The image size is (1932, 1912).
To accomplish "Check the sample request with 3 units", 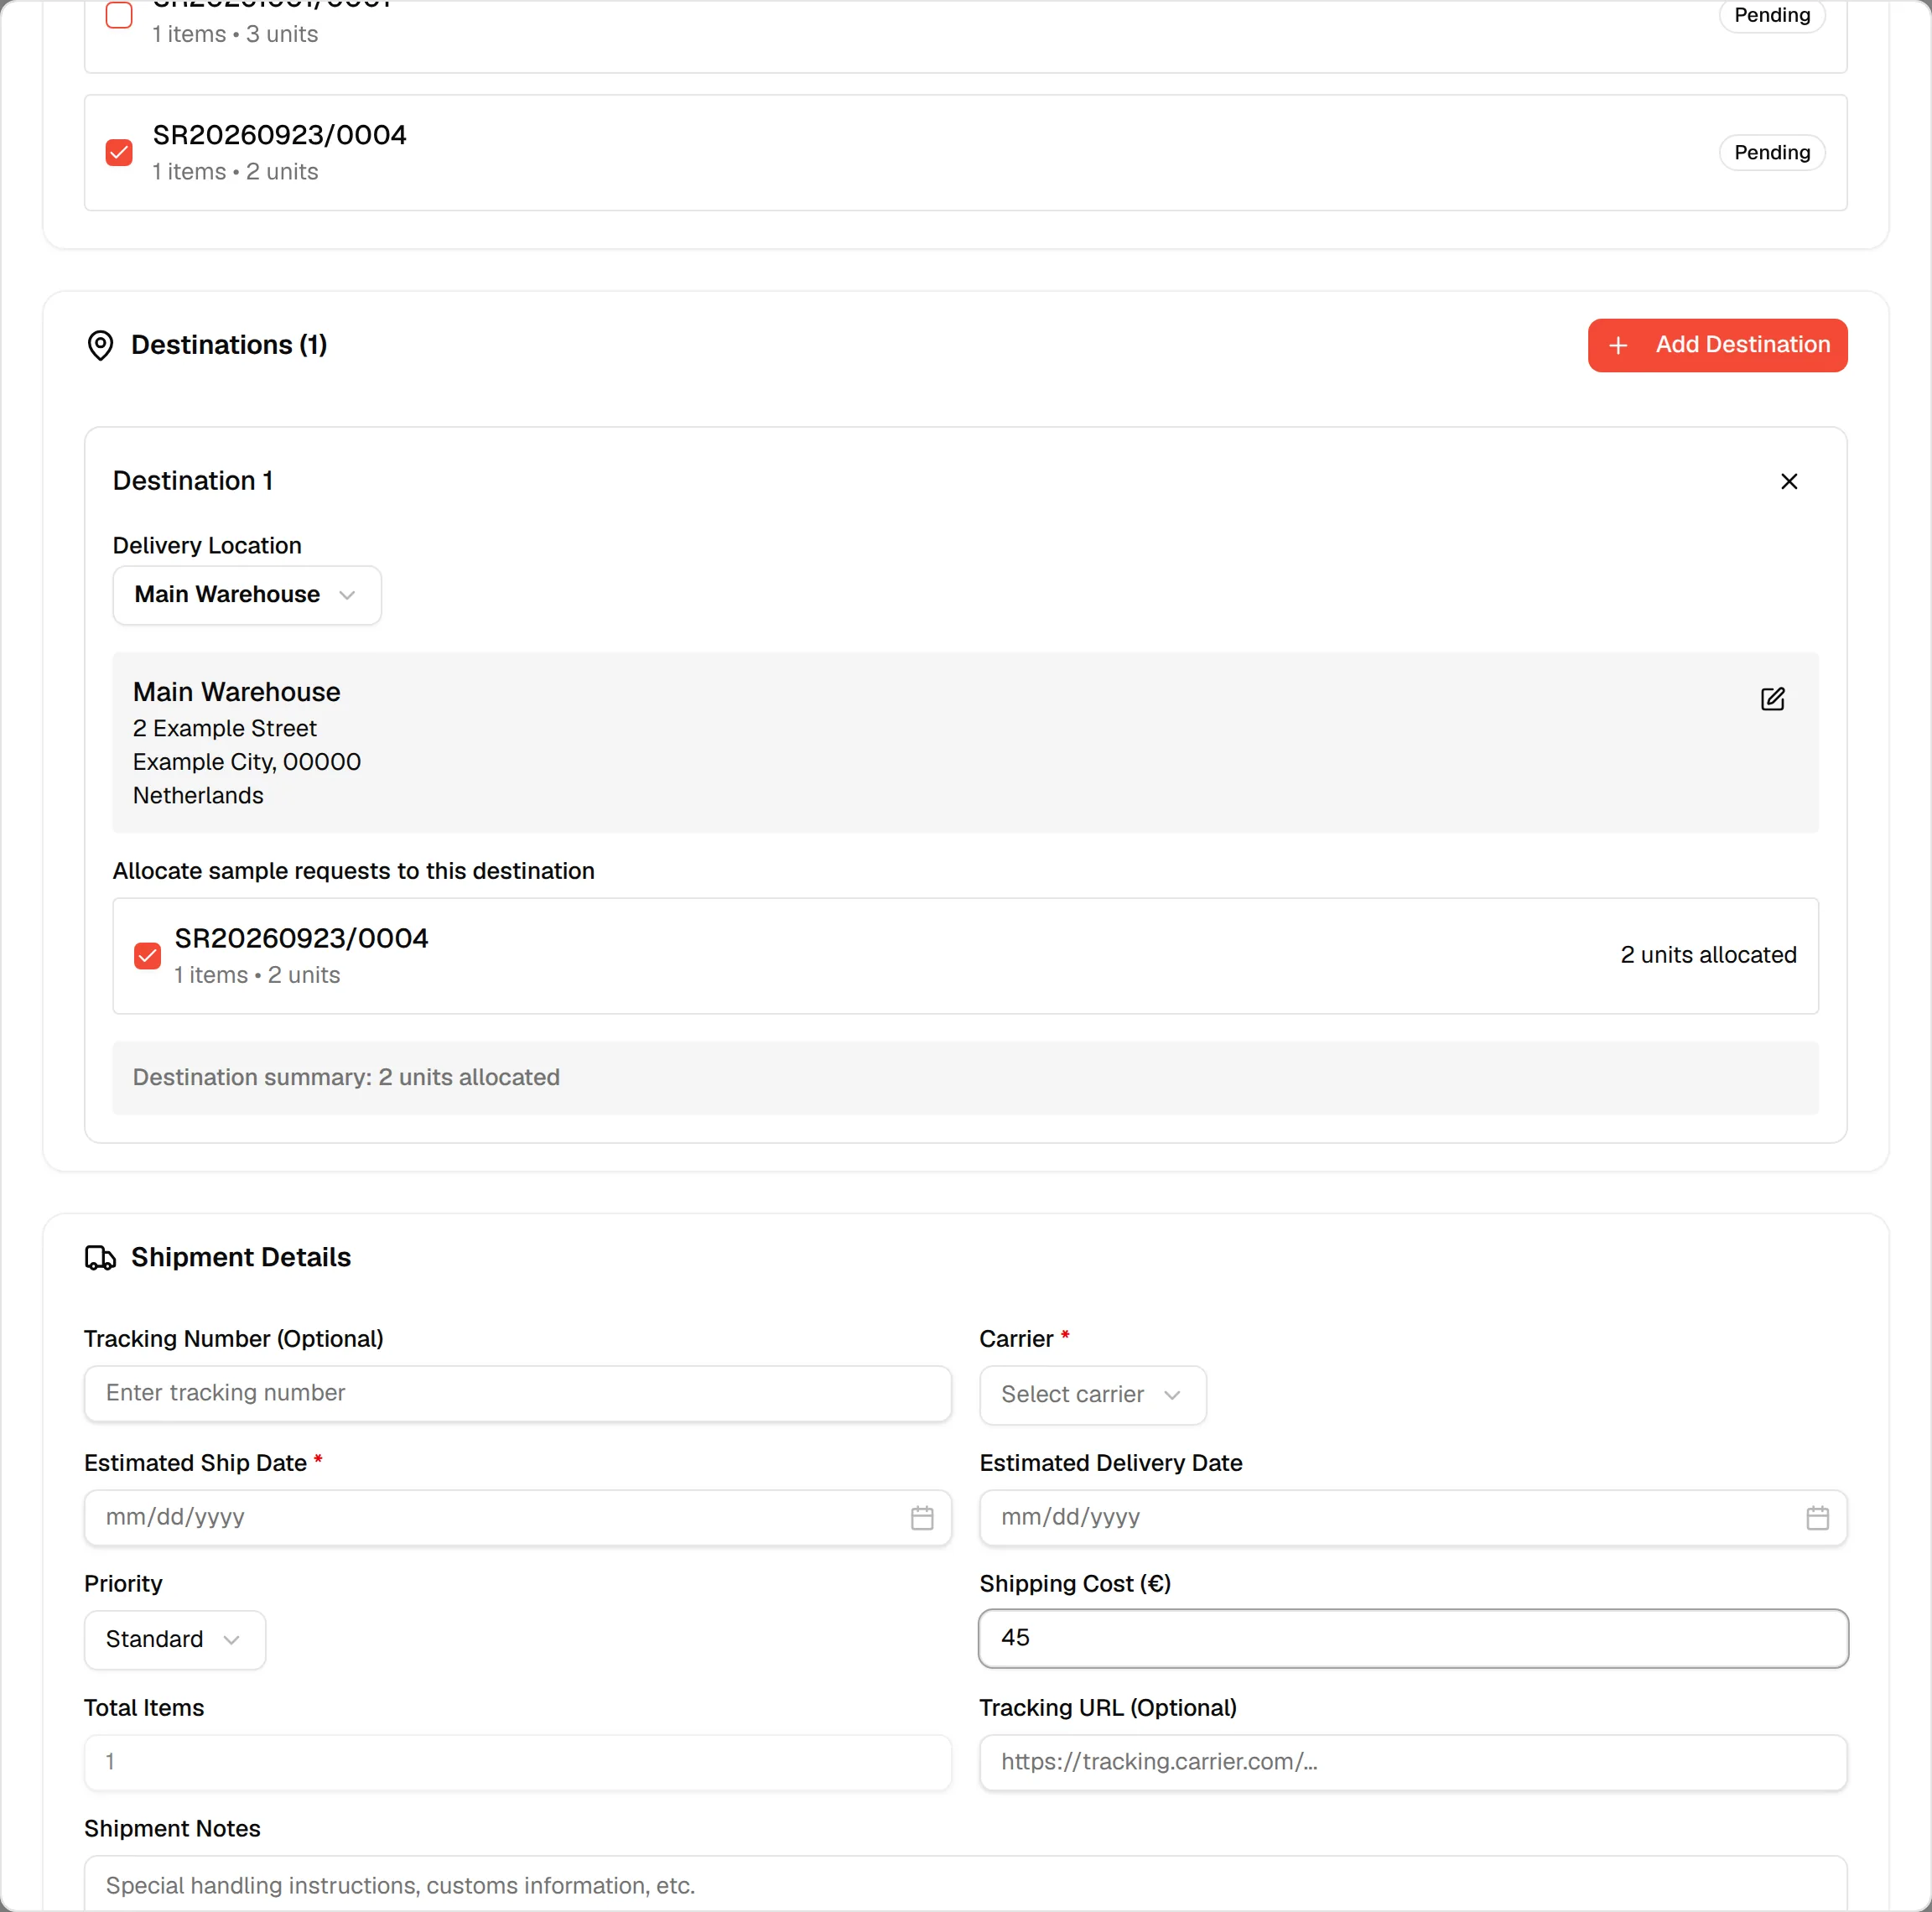I will click(x=119, y=15).
